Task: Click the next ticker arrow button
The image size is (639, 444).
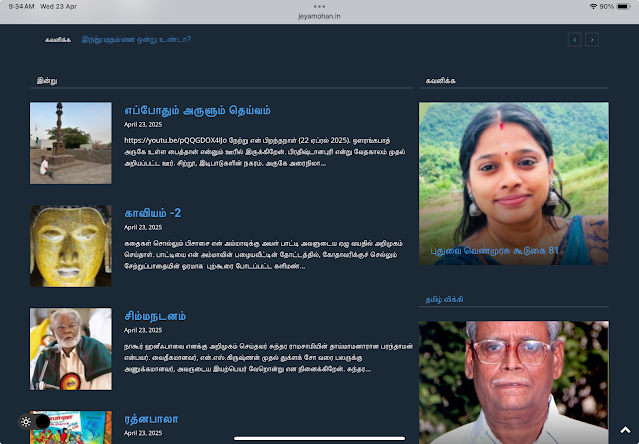Action: pos(592,40)
